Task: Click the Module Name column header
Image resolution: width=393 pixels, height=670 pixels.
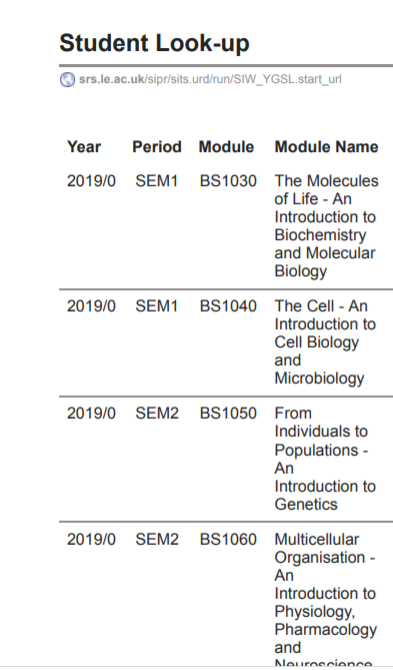Action: [x=326, y=147]
